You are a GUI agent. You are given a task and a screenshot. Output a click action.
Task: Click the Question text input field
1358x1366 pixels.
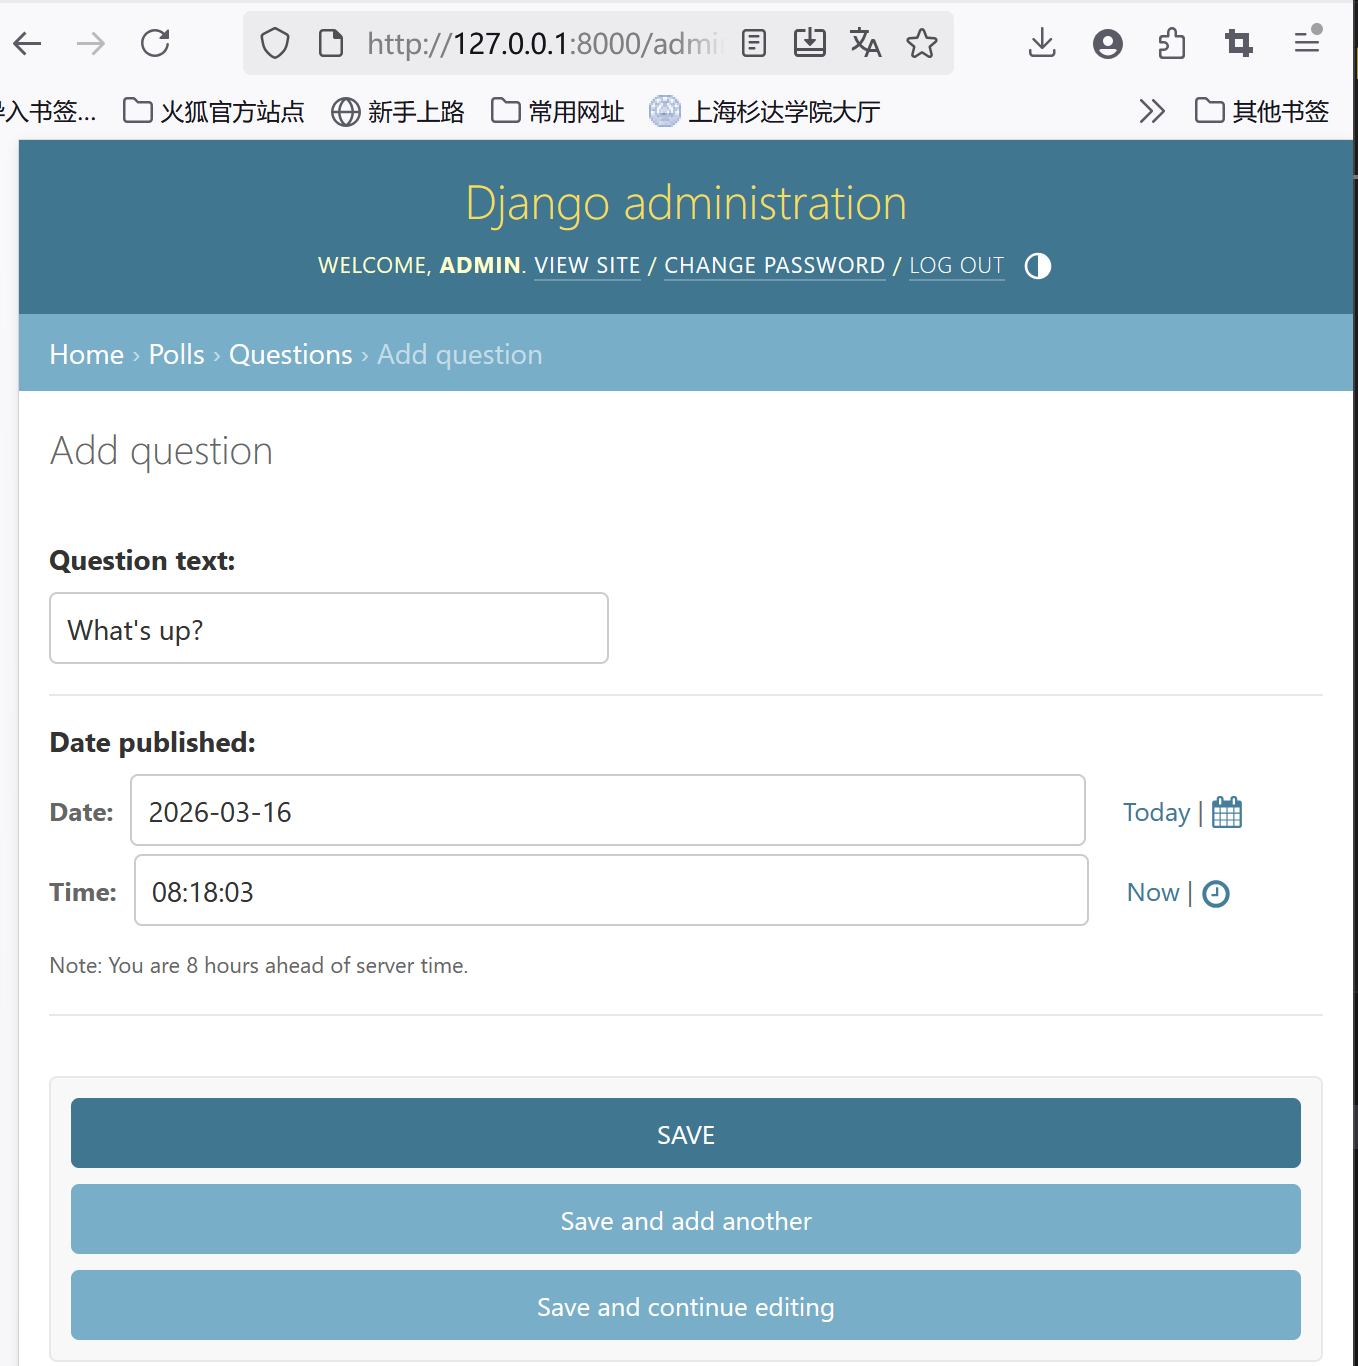[329, 628]
